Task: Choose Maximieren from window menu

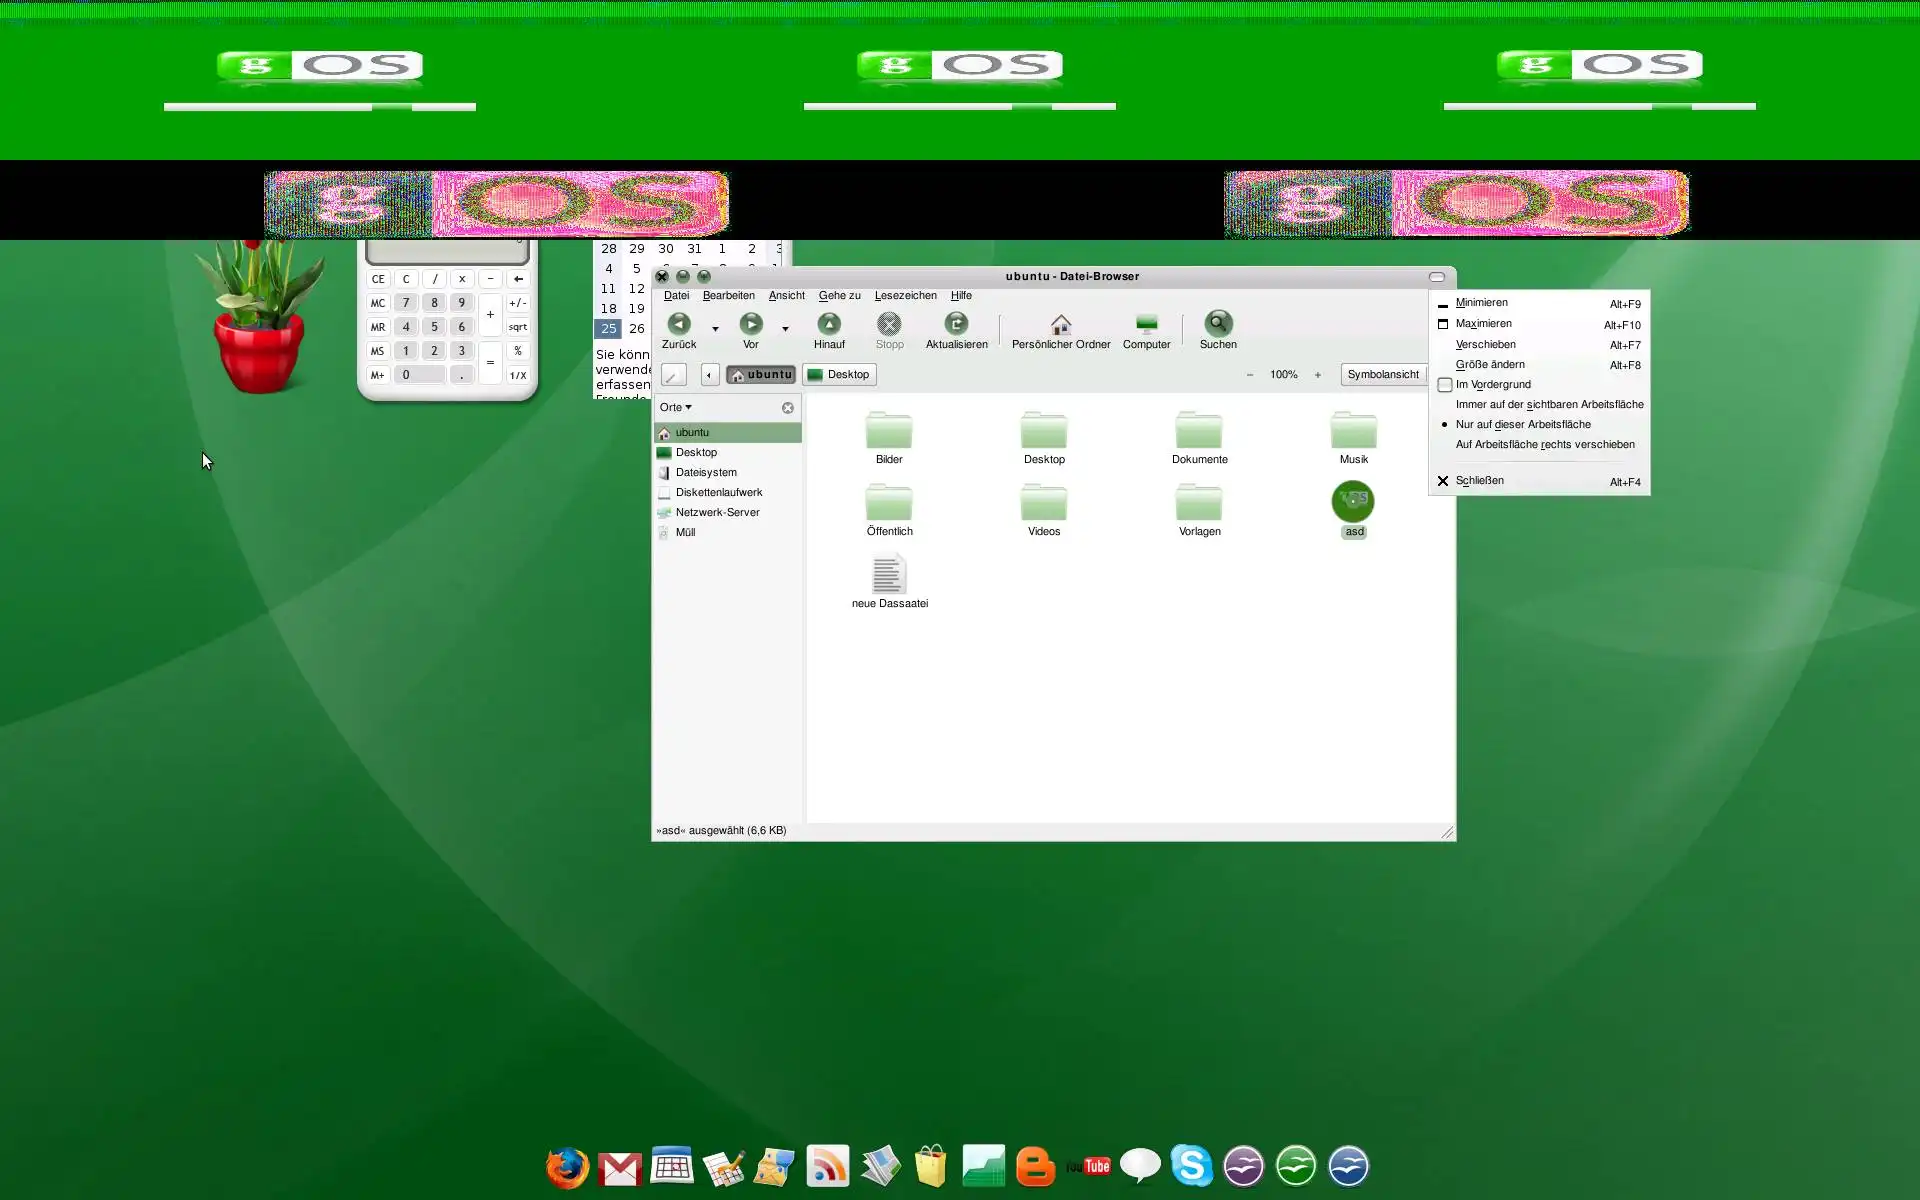Action: click(x=1483, y=324)
